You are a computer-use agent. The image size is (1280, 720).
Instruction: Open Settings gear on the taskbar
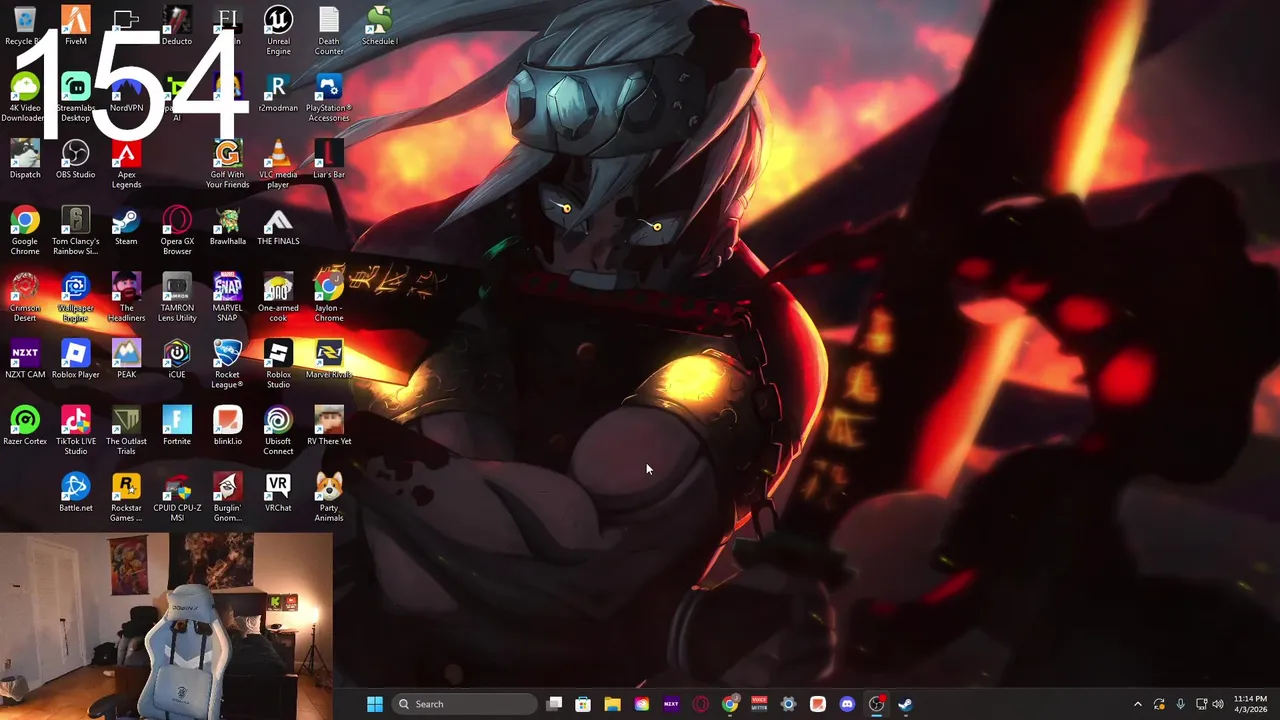(x=788, y=704)
